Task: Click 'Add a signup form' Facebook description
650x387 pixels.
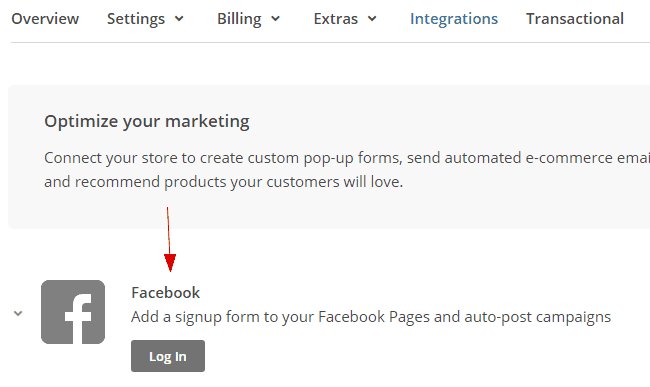Action: 371,317
